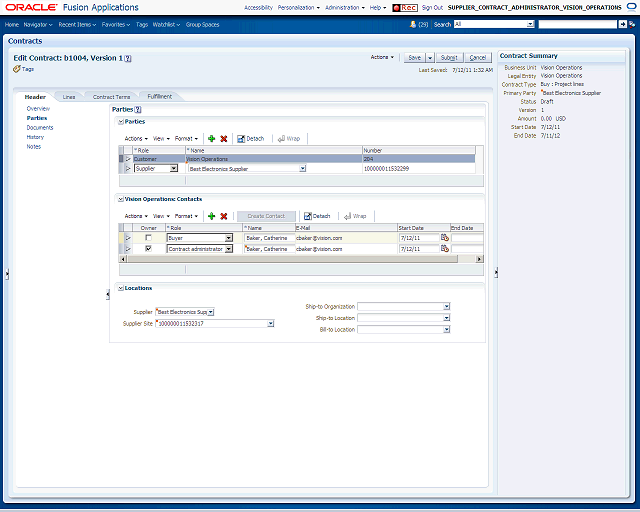
Task: Switch to the Contract Terms tab
Action: pyautogui.click(x=111, y=97)
